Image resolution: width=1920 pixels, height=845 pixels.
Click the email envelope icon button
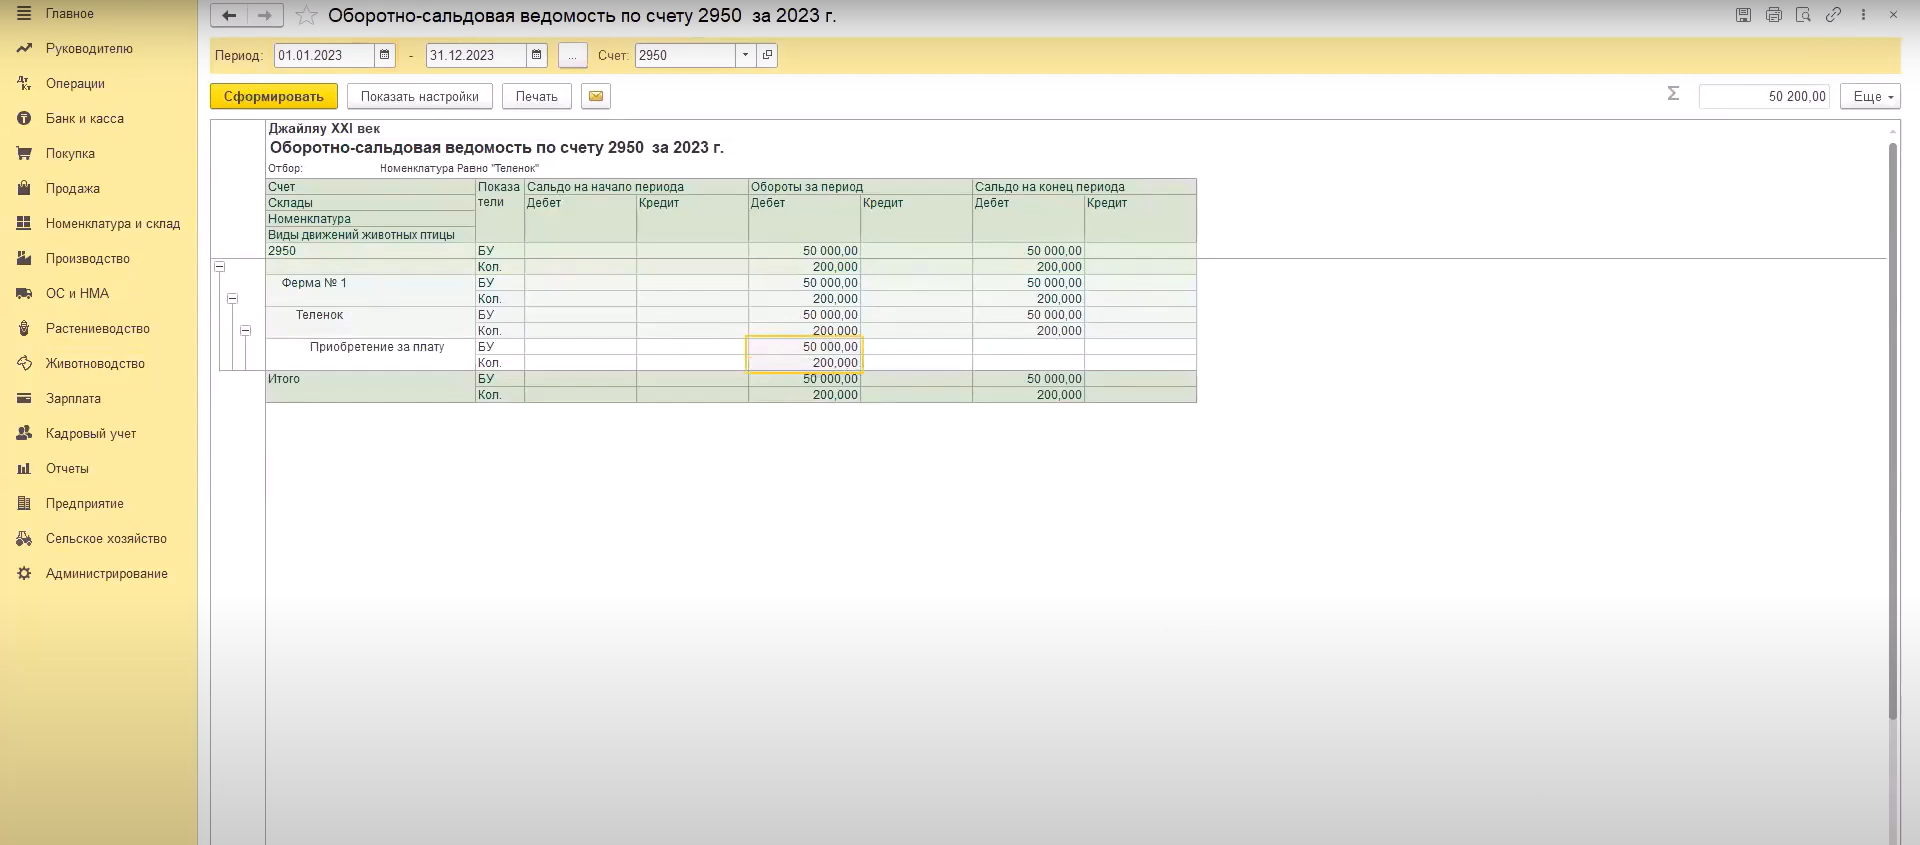pyautogui.click(x=595, y=96)
